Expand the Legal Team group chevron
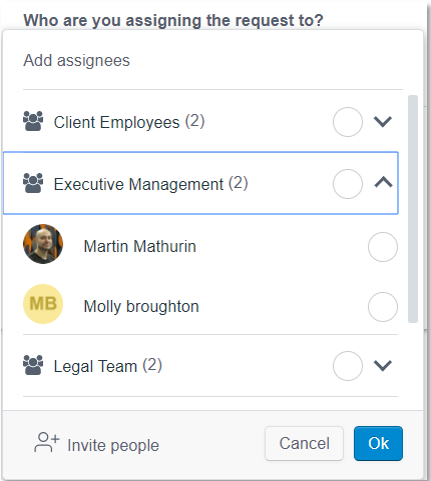The height and width of the screenshot is (481, 431). (383, 366)
